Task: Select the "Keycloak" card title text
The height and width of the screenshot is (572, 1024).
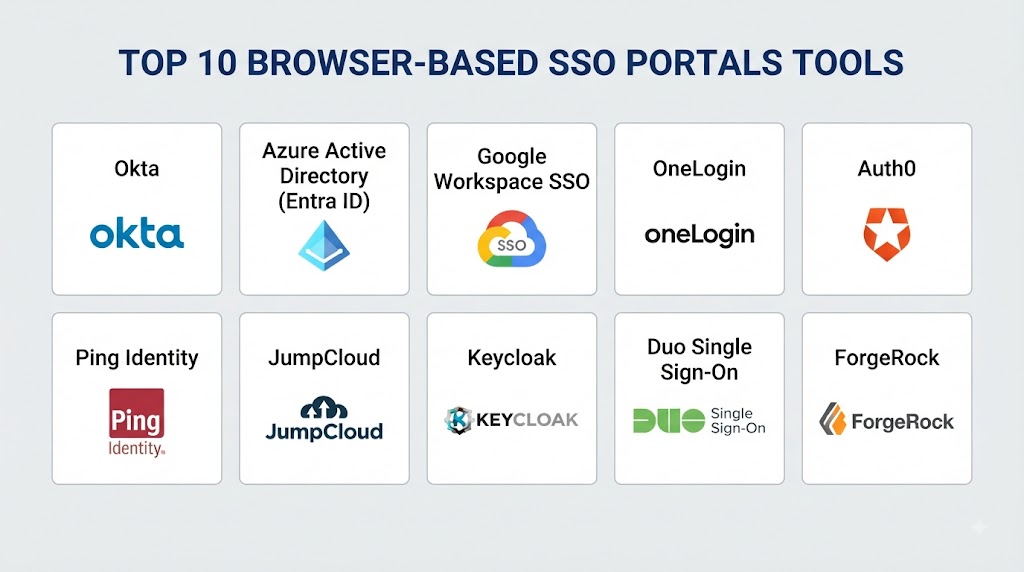Action: pos(511,358)
